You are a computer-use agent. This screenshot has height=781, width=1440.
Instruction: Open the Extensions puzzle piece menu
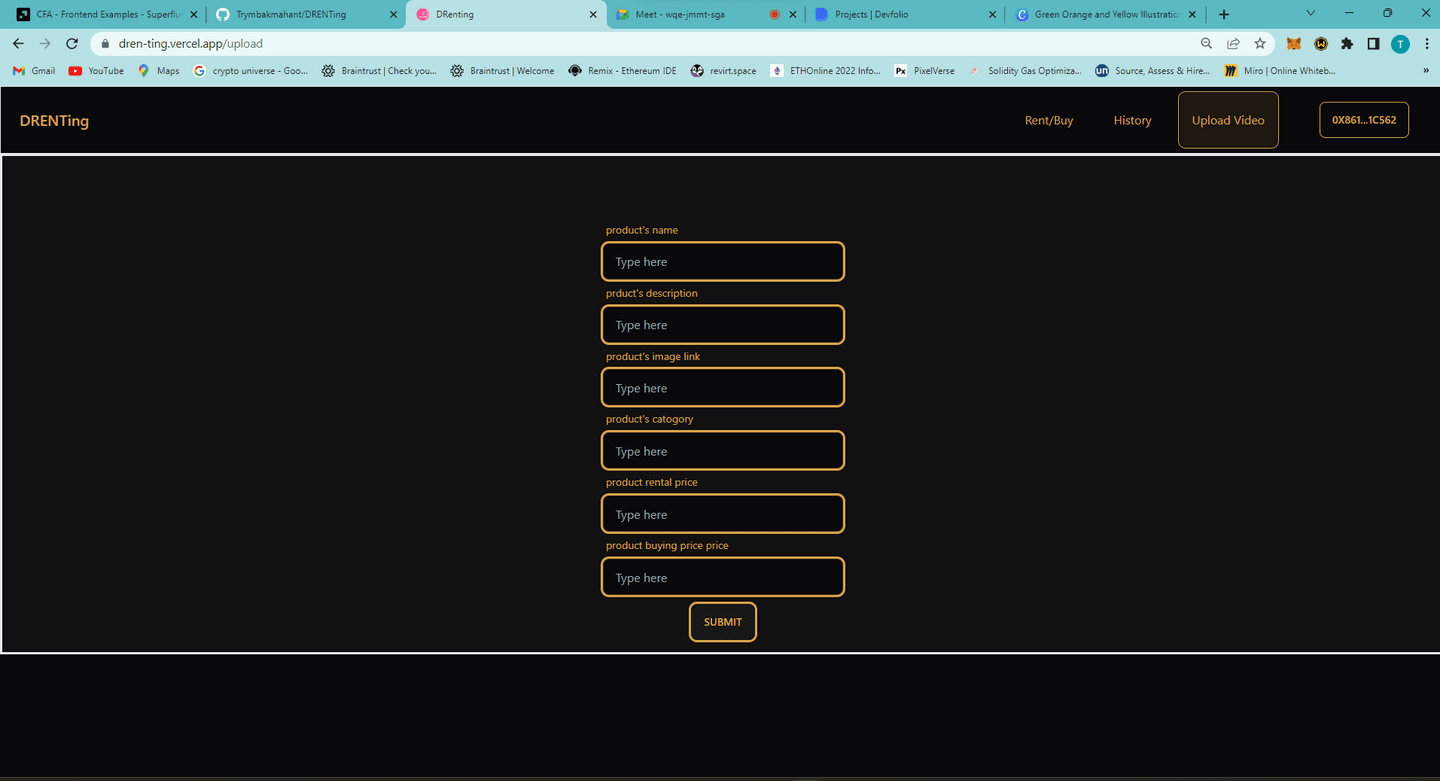tap(1347, 44)
